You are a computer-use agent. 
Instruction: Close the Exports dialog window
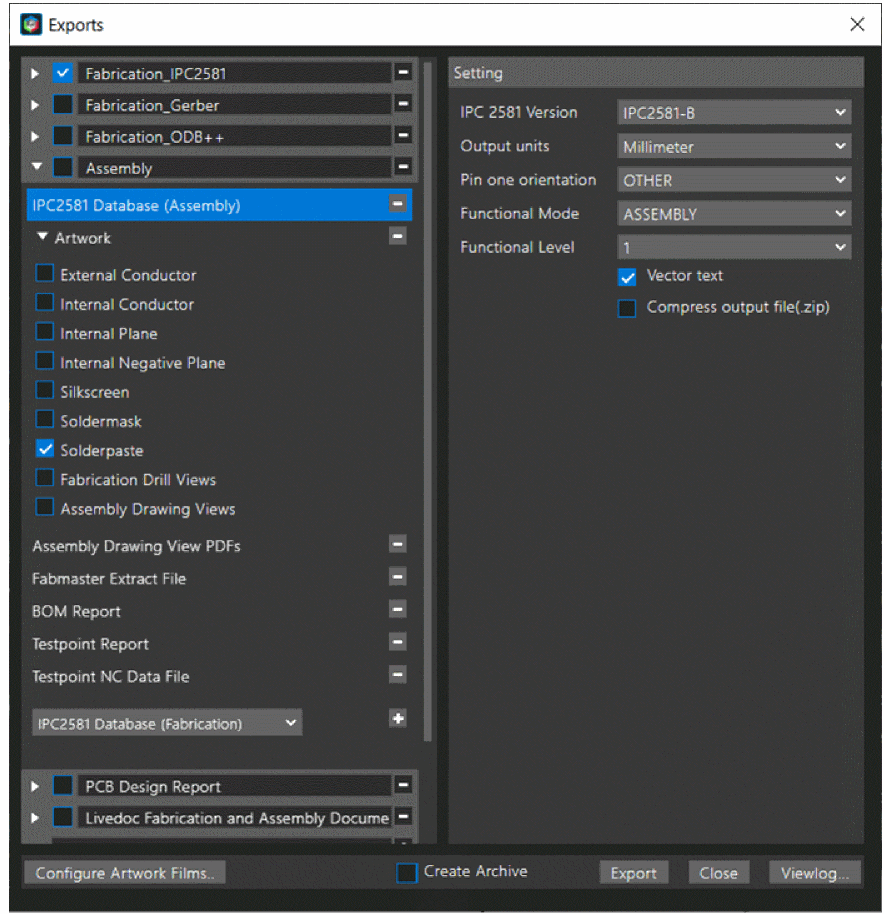[857, 24]
